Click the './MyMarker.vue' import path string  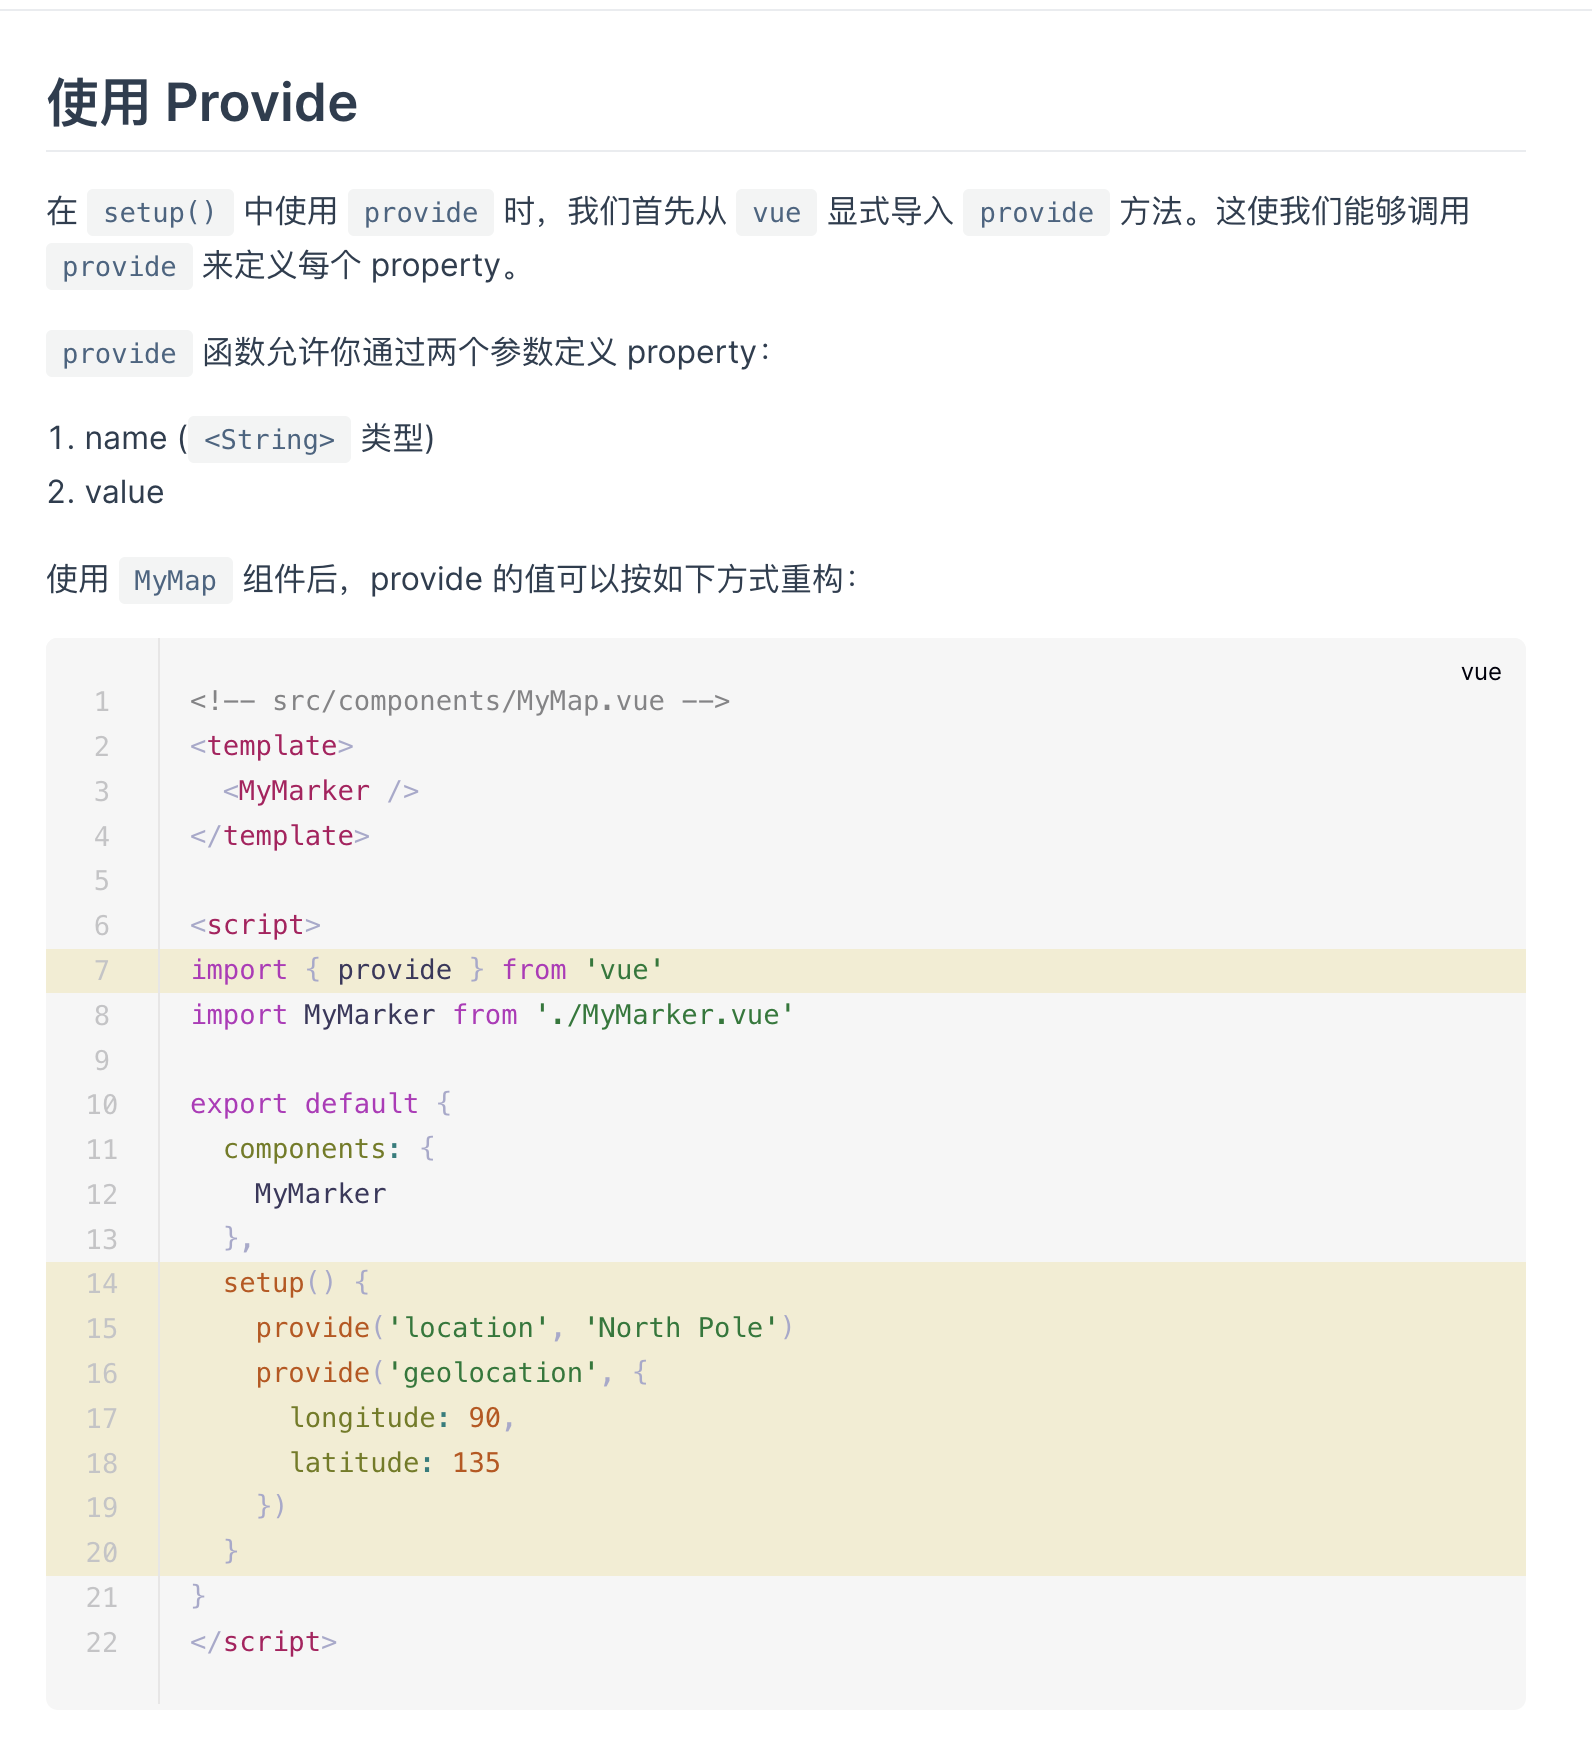click(665, 1015)
